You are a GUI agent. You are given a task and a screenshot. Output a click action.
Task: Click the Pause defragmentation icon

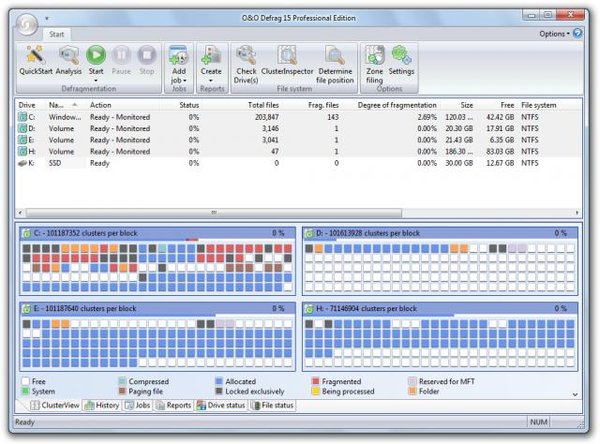(121, 56)
